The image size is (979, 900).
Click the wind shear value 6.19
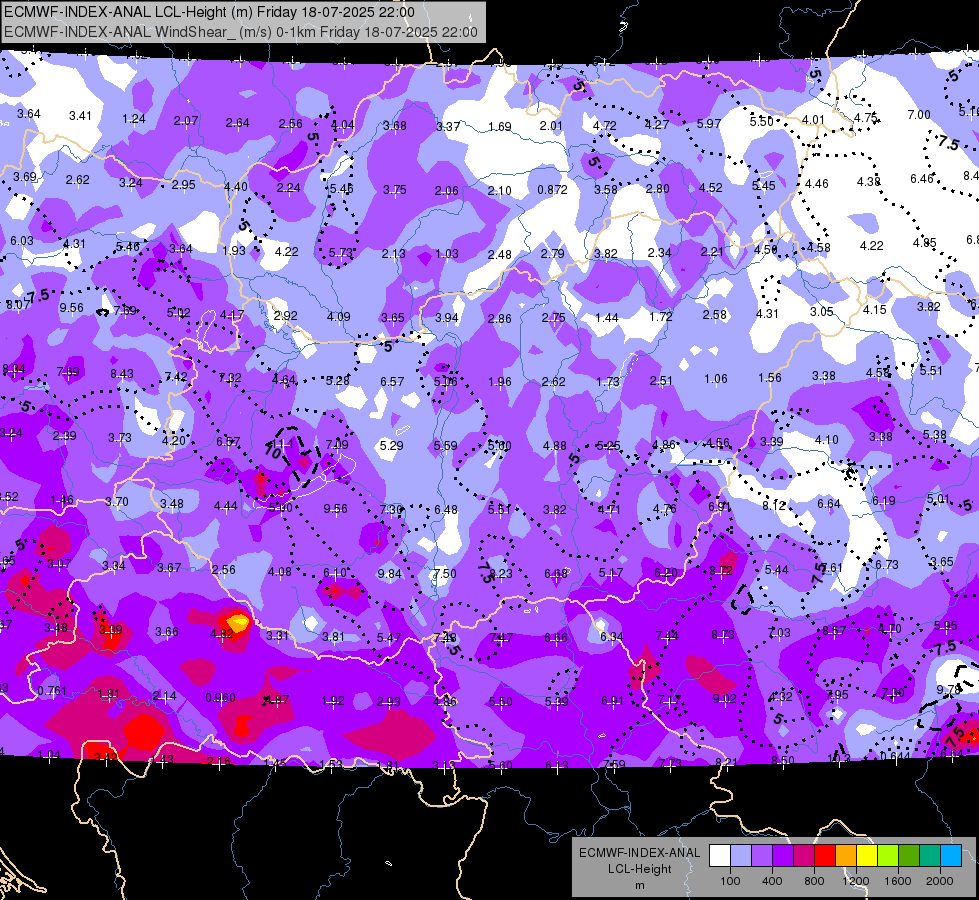point(883,500)
